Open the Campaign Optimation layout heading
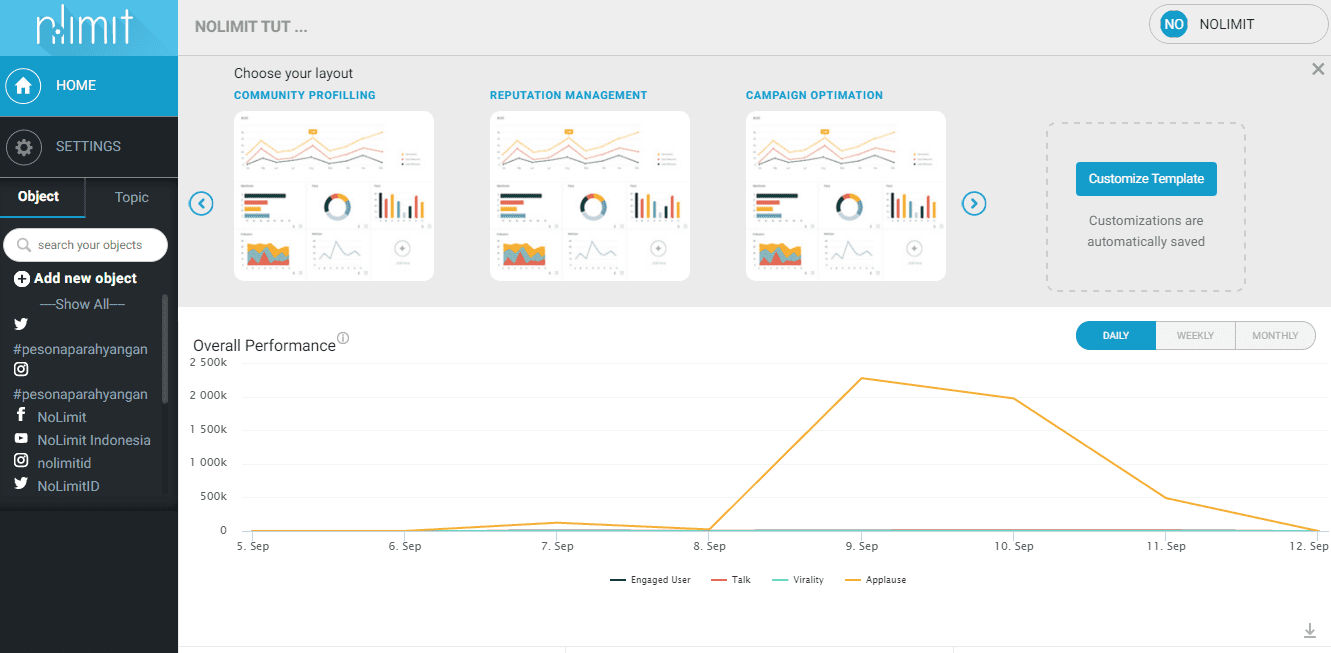Viewport: 1331px width, 653px height. [x=814, y=96]
